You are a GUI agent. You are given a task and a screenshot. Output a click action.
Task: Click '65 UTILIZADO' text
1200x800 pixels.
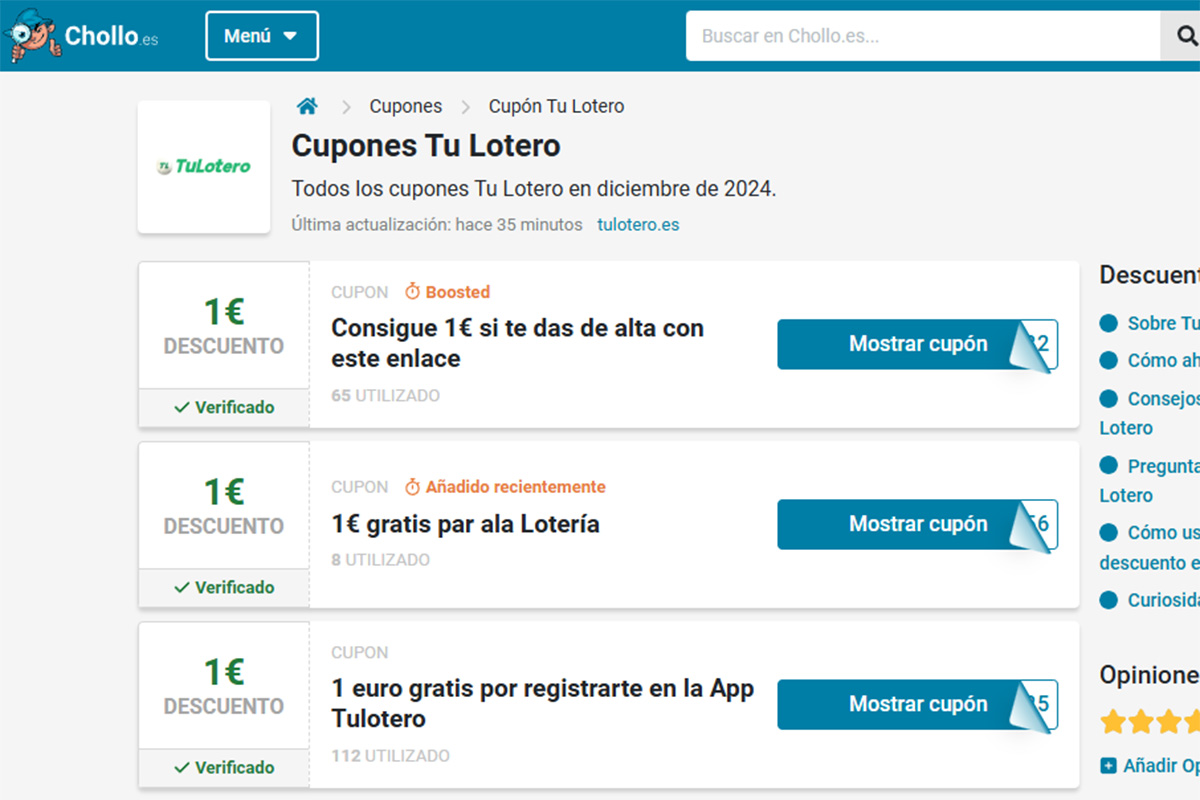(385, 396)
